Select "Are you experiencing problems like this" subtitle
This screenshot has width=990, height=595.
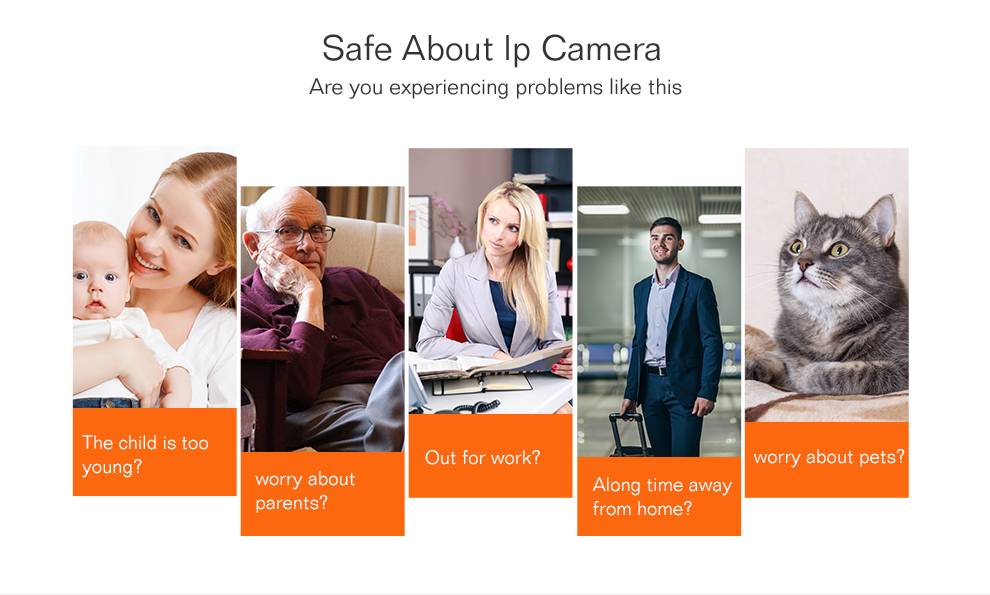(495, 87)
